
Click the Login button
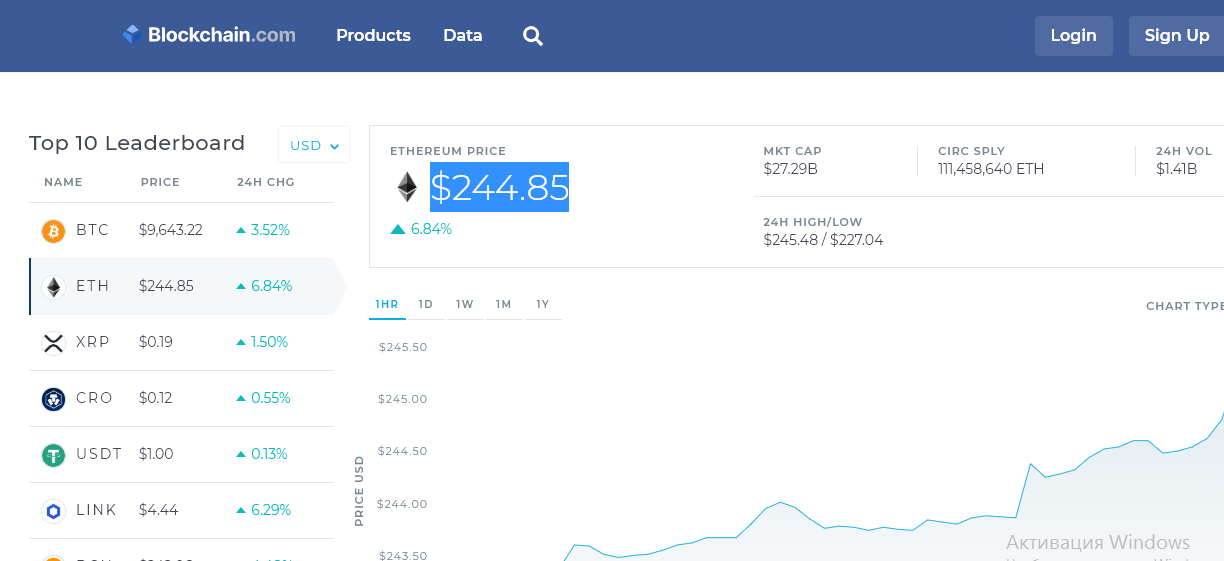[1074, 36]
